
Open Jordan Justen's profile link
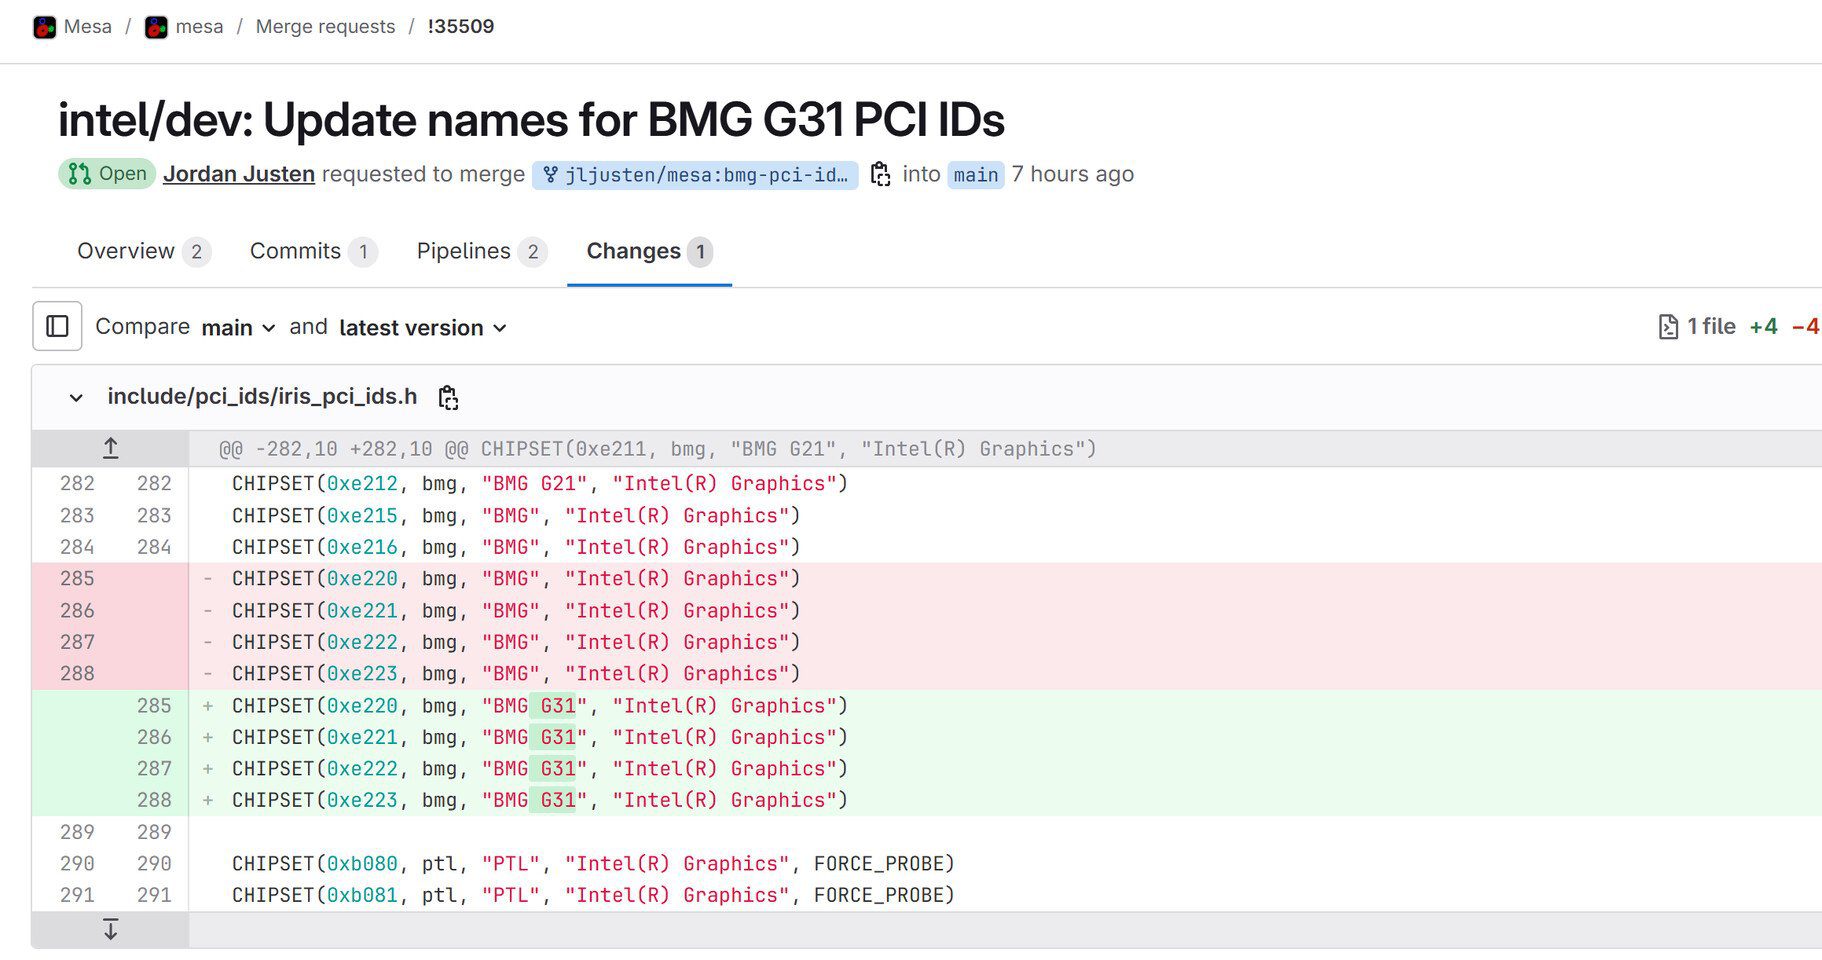239,174
